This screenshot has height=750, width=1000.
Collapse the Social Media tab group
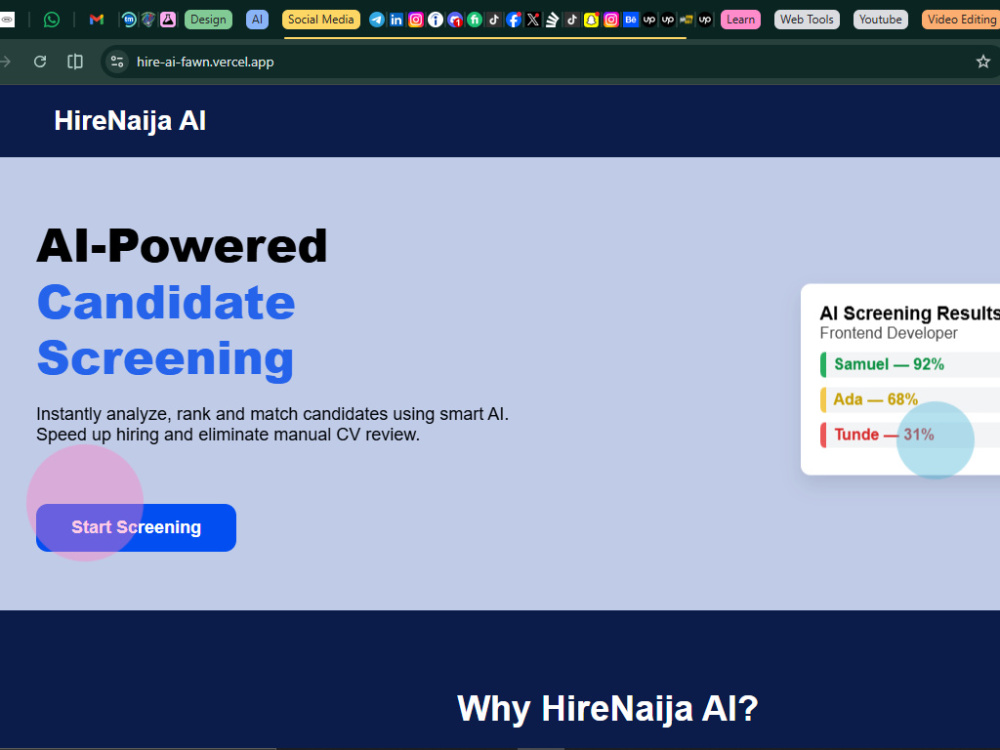tap(321, 20)
